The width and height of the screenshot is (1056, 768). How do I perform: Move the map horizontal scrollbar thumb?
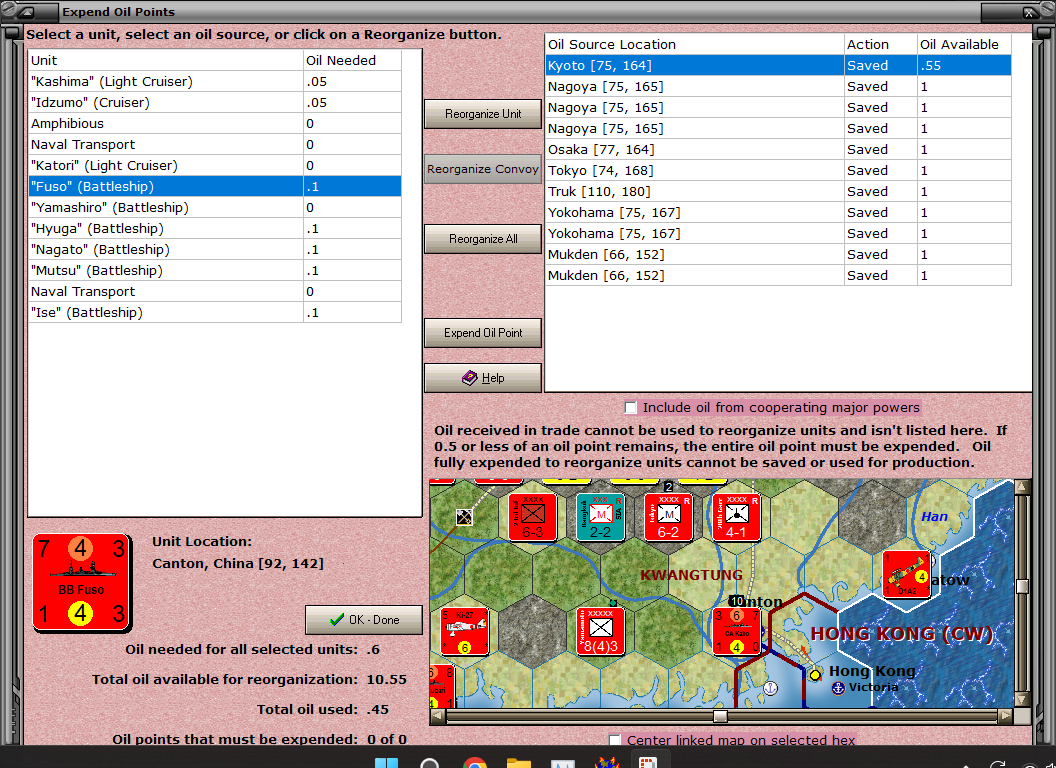pos(720,716)
